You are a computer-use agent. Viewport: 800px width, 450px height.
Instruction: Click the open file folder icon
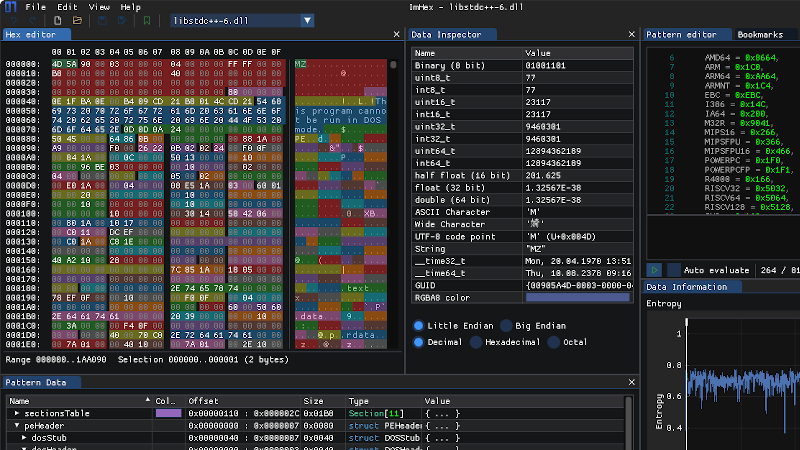77,20
